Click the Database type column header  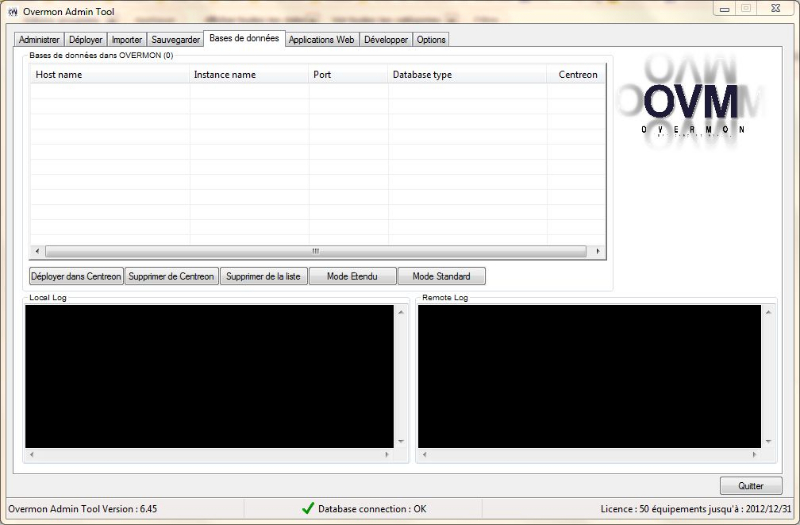467,74
